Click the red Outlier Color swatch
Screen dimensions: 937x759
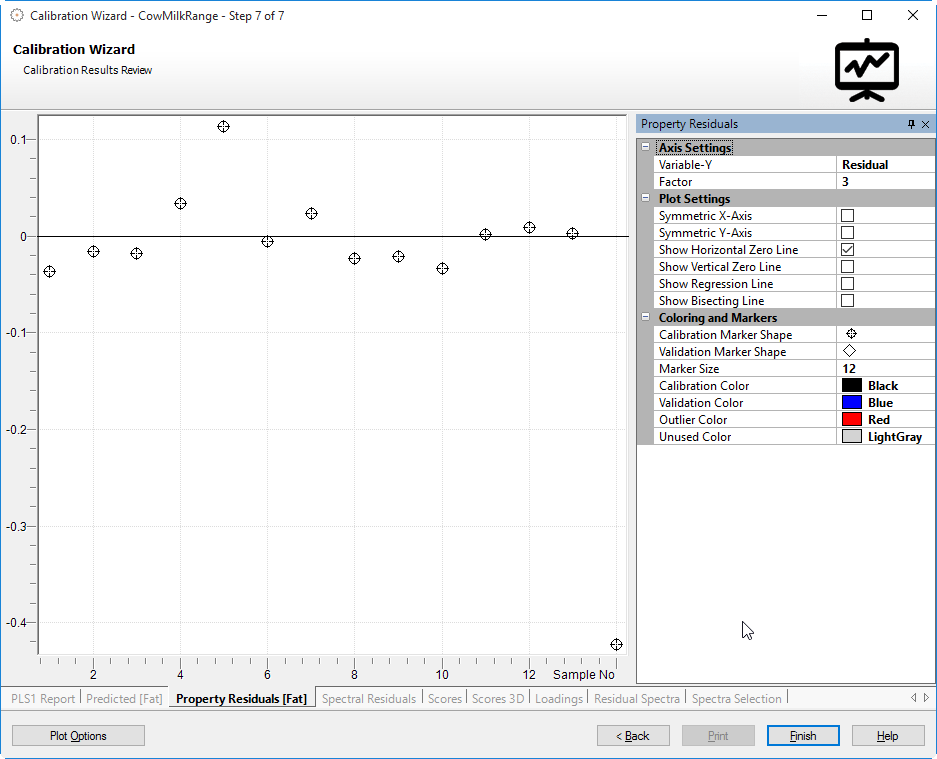(x=851, y=420)
